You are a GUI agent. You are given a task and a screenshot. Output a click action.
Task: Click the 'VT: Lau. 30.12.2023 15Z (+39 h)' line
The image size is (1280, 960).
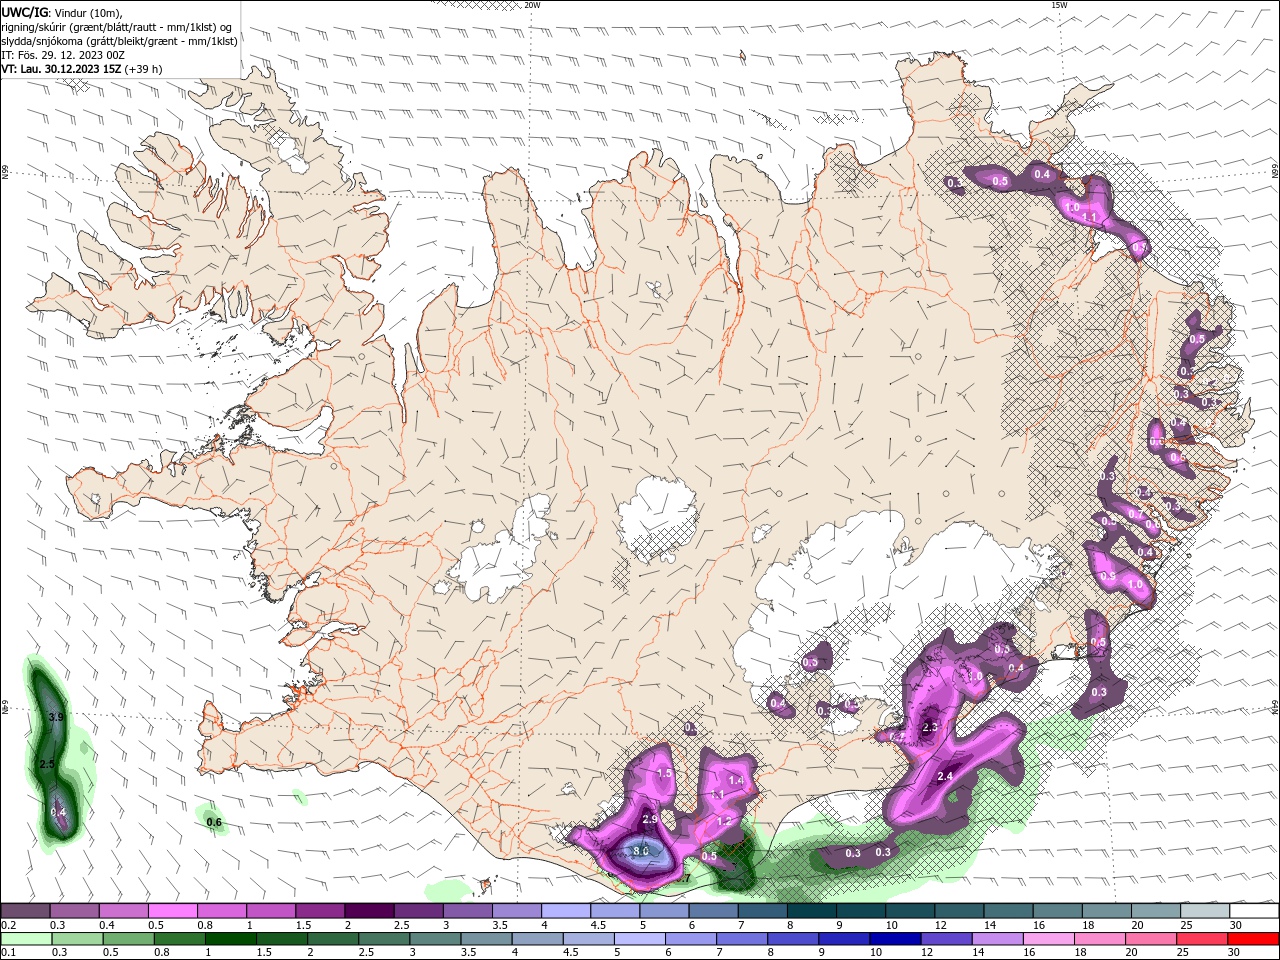tap(82, 69)
